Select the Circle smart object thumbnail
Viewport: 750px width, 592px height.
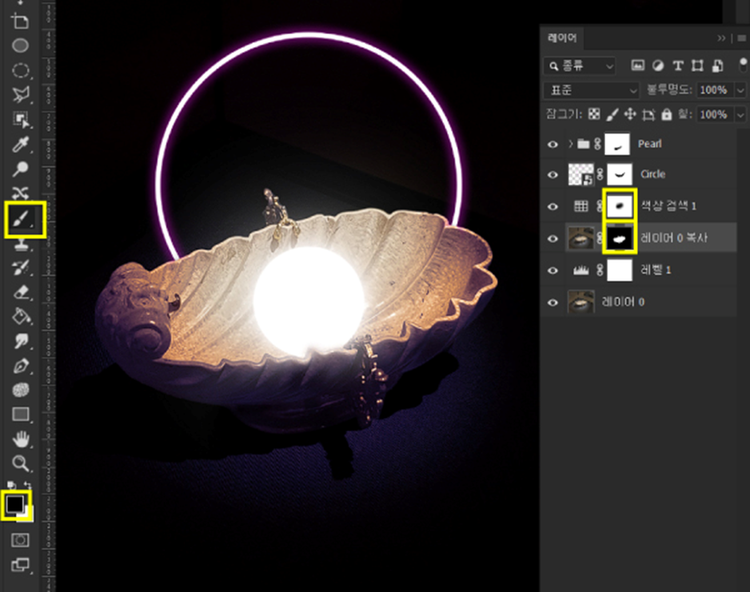pyautogui.click(x=581, y=175)
